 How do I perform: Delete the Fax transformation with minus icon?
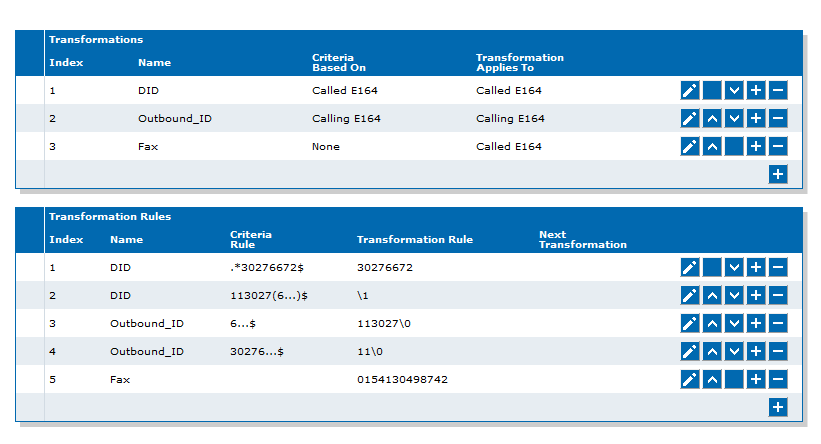[x=778, y=146]
